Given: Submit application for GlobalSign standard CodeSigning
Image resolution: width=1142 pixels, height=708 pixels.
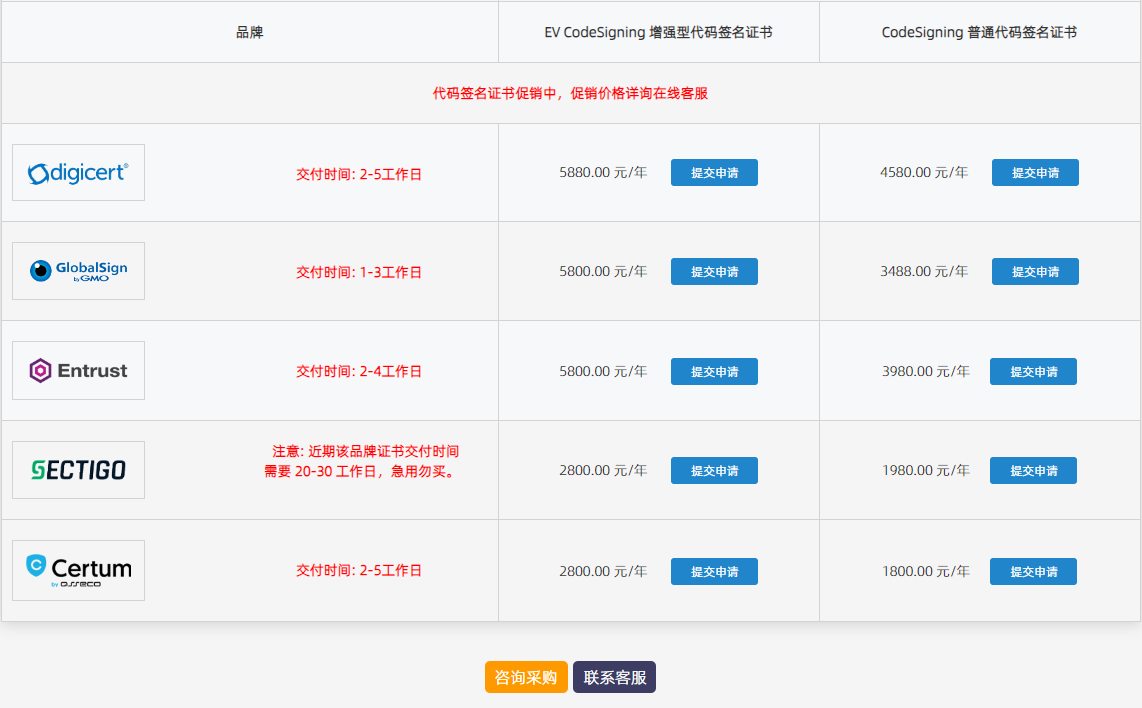Looking at the screenshot, I should [1035, 272].
